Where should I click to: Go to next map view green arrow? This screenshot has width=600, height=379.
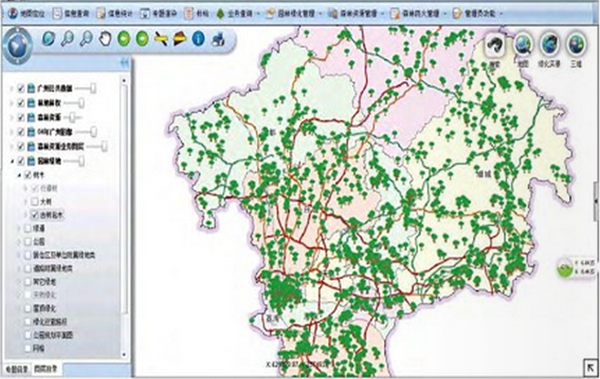click(x=142, y=39)
